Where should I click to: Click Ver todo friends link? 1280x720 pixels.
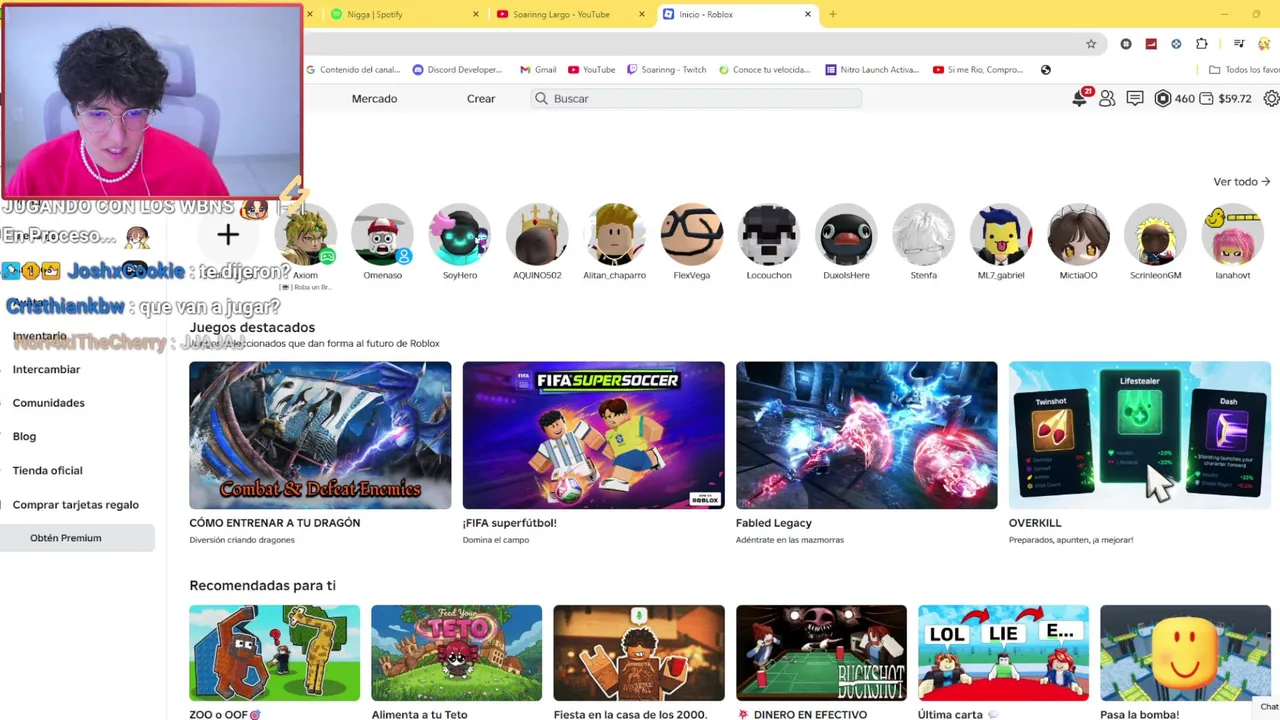pyautogui.click(x=1241, y=182)
